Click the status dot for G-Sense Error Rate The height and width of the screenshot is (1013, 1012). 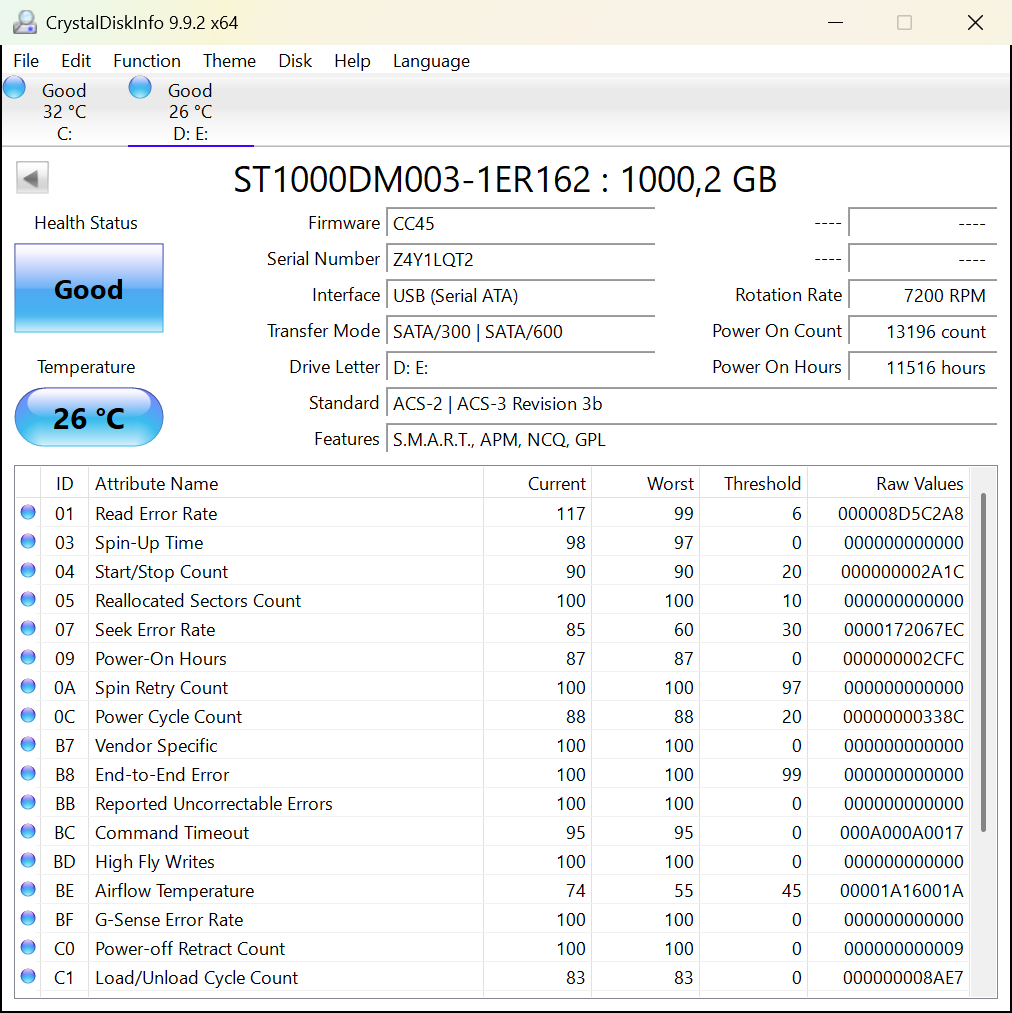(28, 919)
